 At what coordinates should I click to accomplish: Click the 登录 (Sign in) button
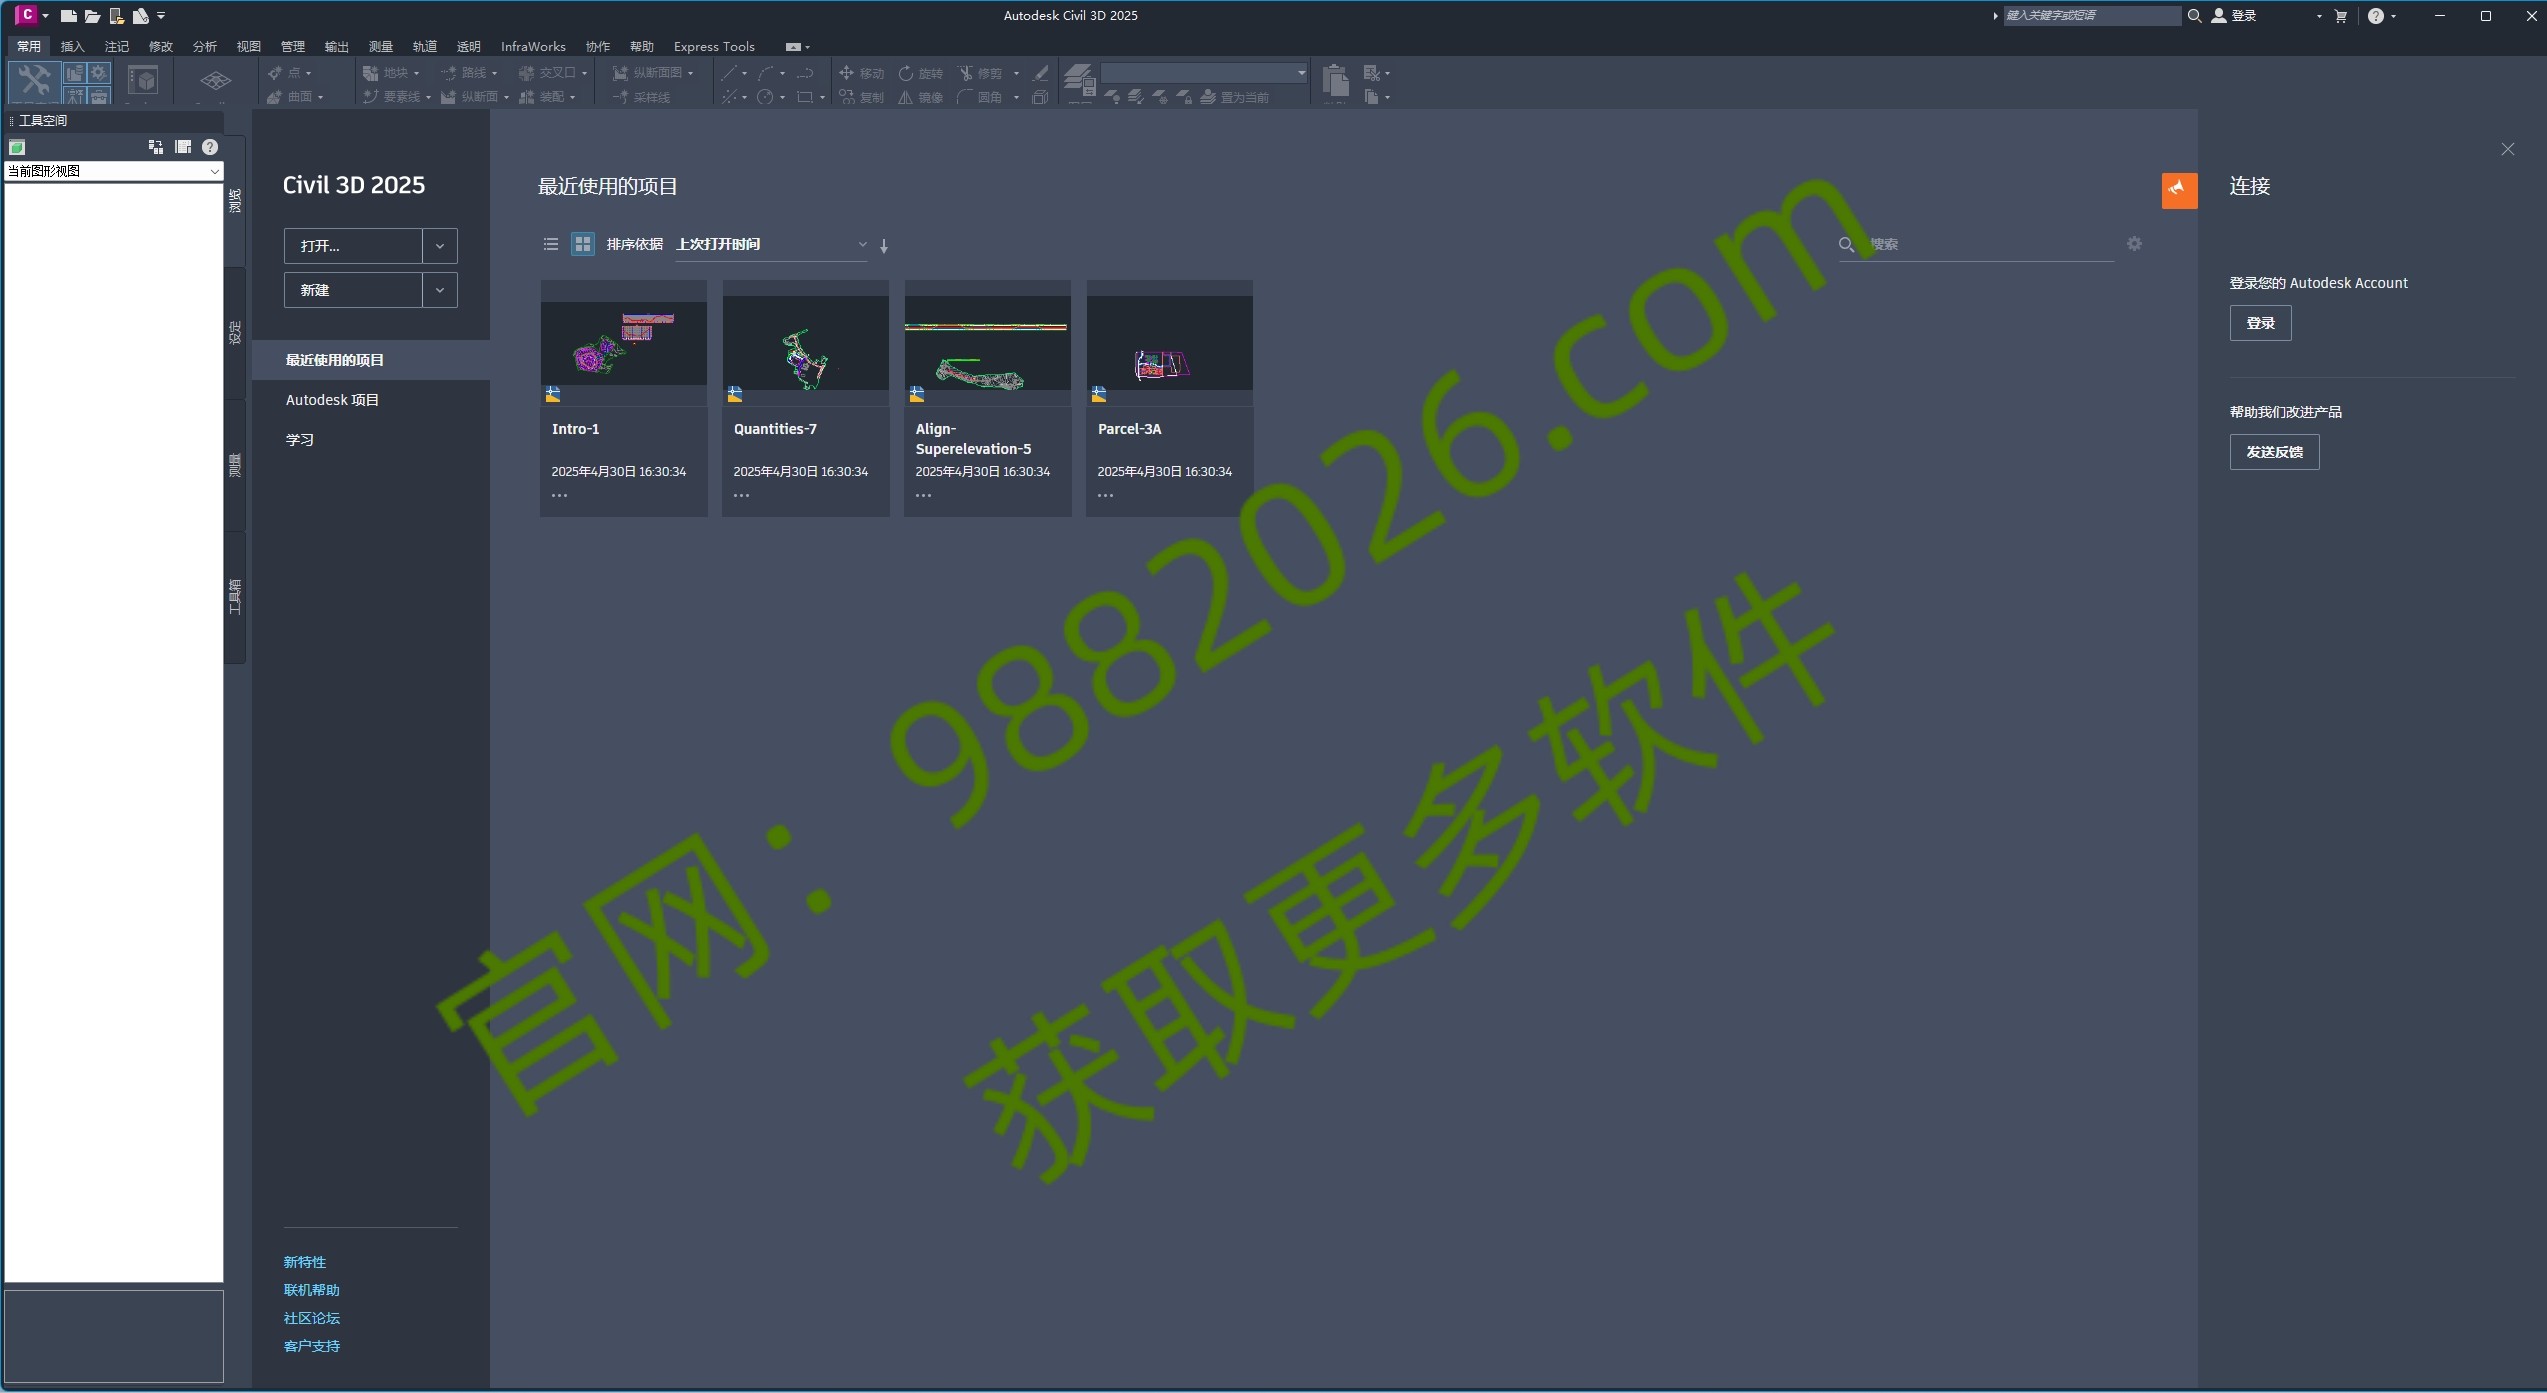coord(2259,322)
